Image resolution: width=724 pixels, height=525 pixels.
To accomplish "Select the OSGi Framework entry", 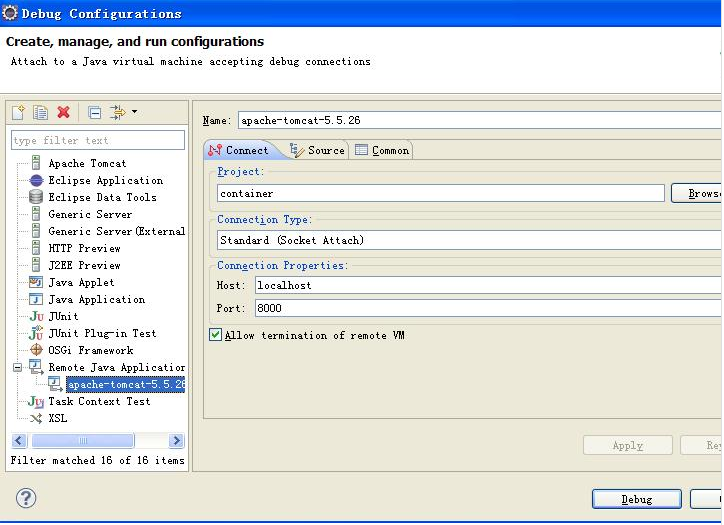I will click(90, 351).
